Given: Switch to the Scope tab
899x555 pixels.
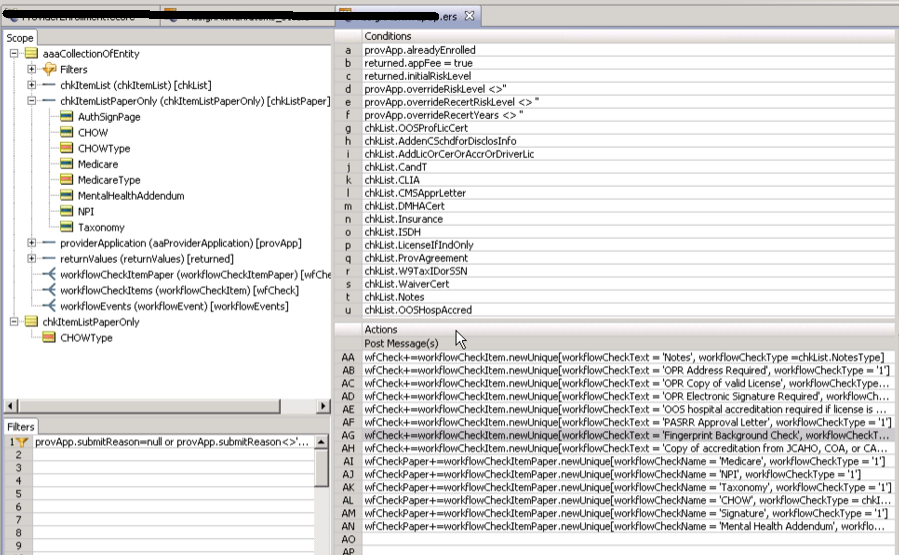Looking at the screenshot, I should [19, 38].
